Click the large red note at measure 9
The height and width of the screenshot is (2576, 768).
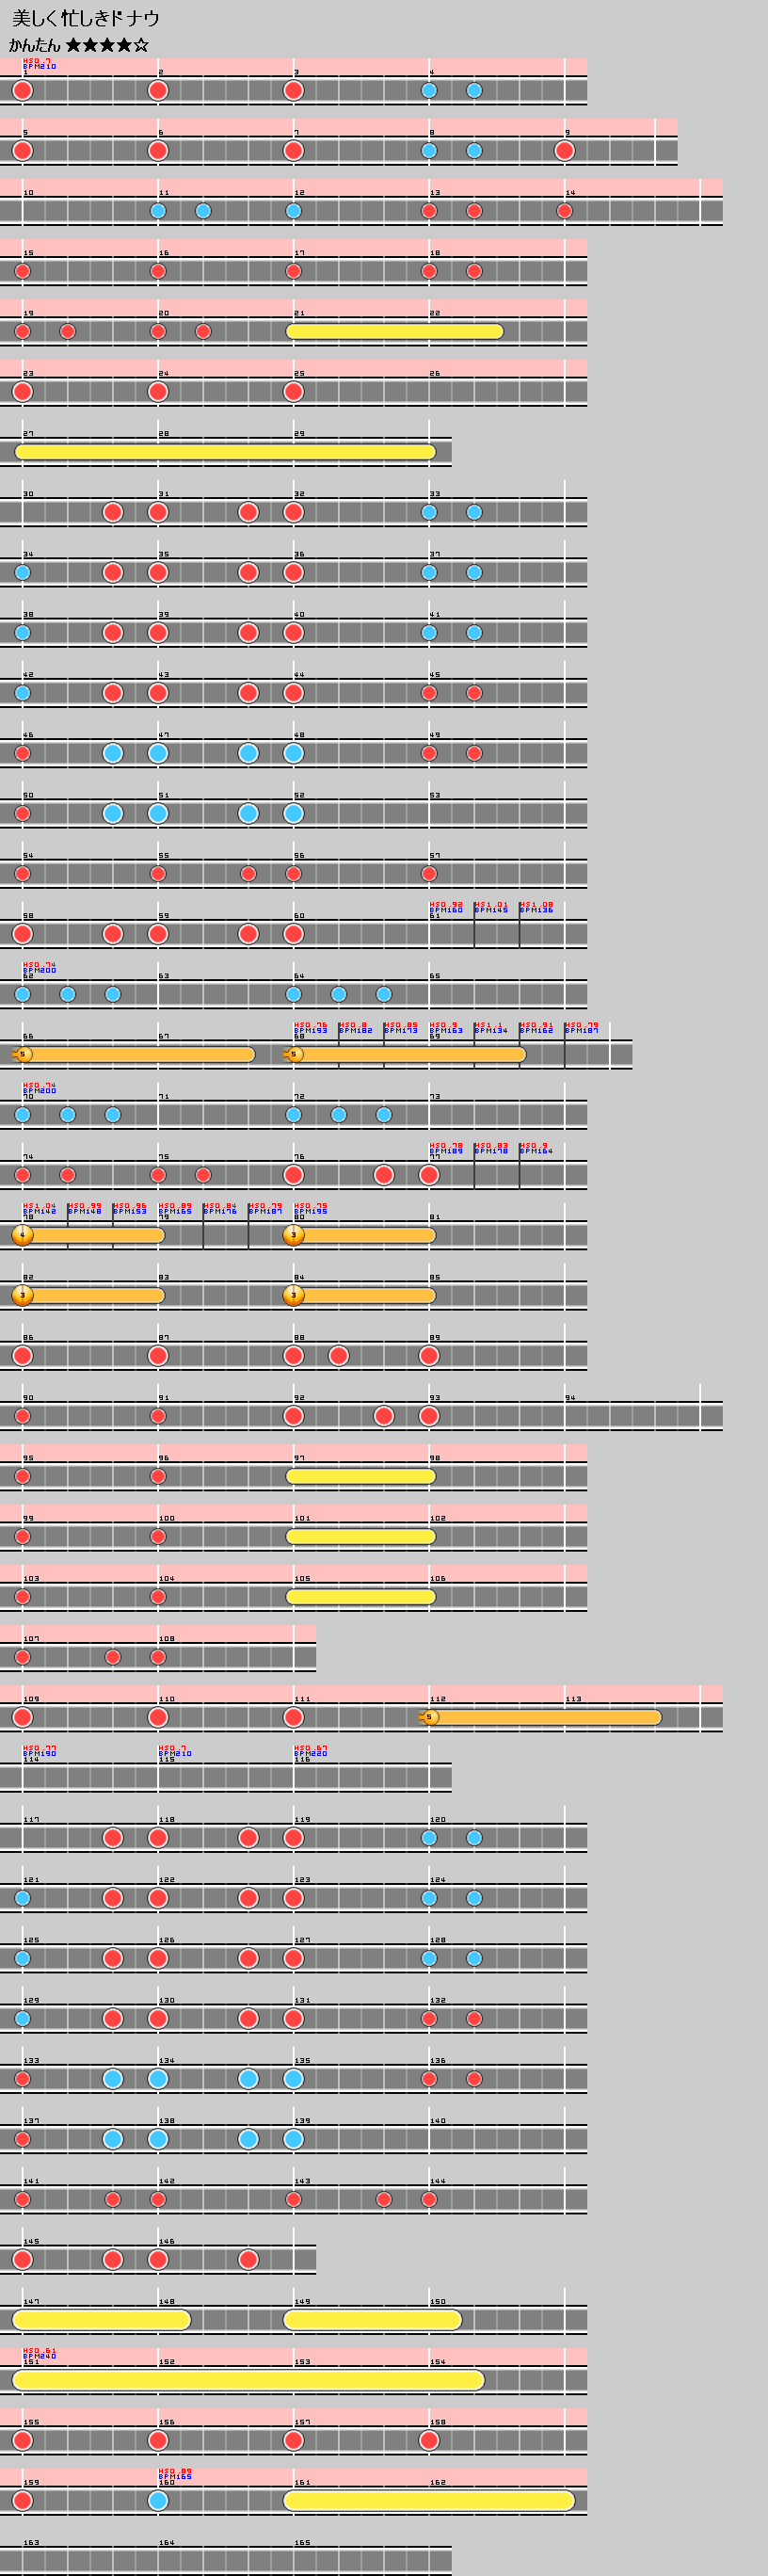tap(564, 151)
